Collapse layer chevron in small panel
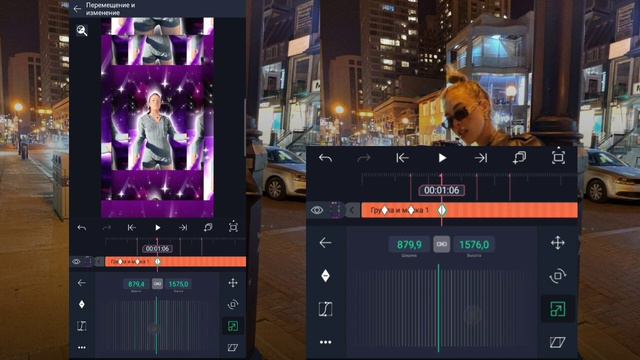640x360 pixels. (99, 262)
